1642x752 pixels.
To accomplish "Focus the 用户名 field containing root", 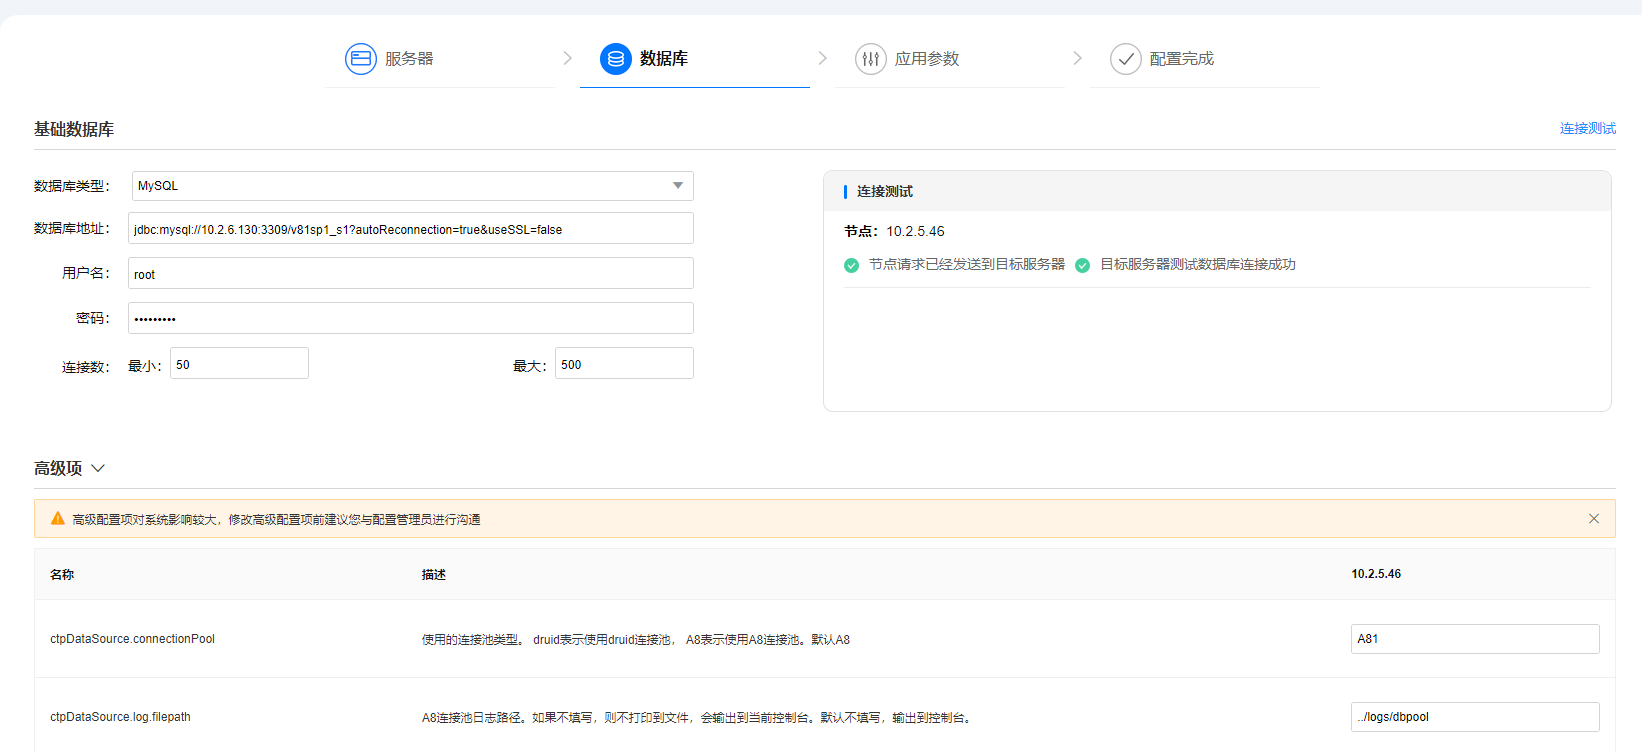I will pos(410,274).
